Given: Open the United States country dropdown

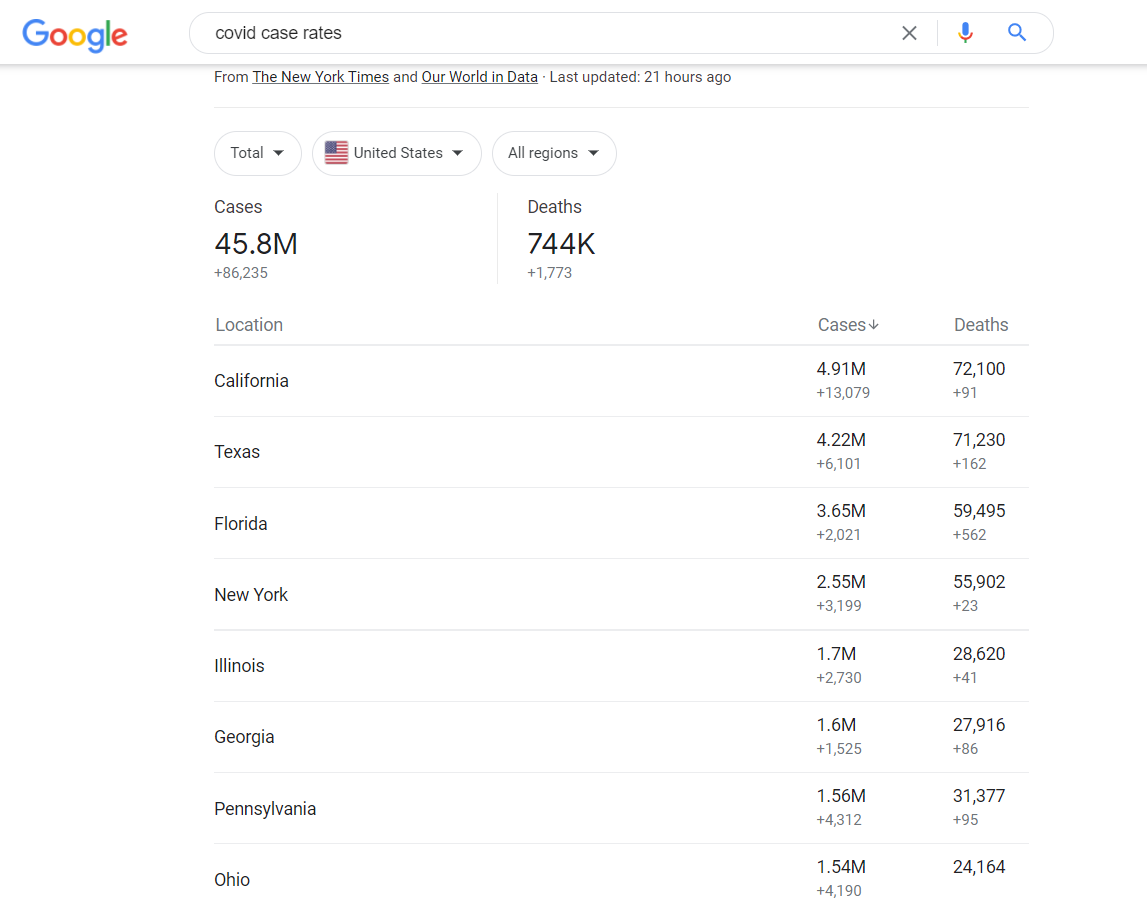Looking at the screenshot, I should click(396, 153).
